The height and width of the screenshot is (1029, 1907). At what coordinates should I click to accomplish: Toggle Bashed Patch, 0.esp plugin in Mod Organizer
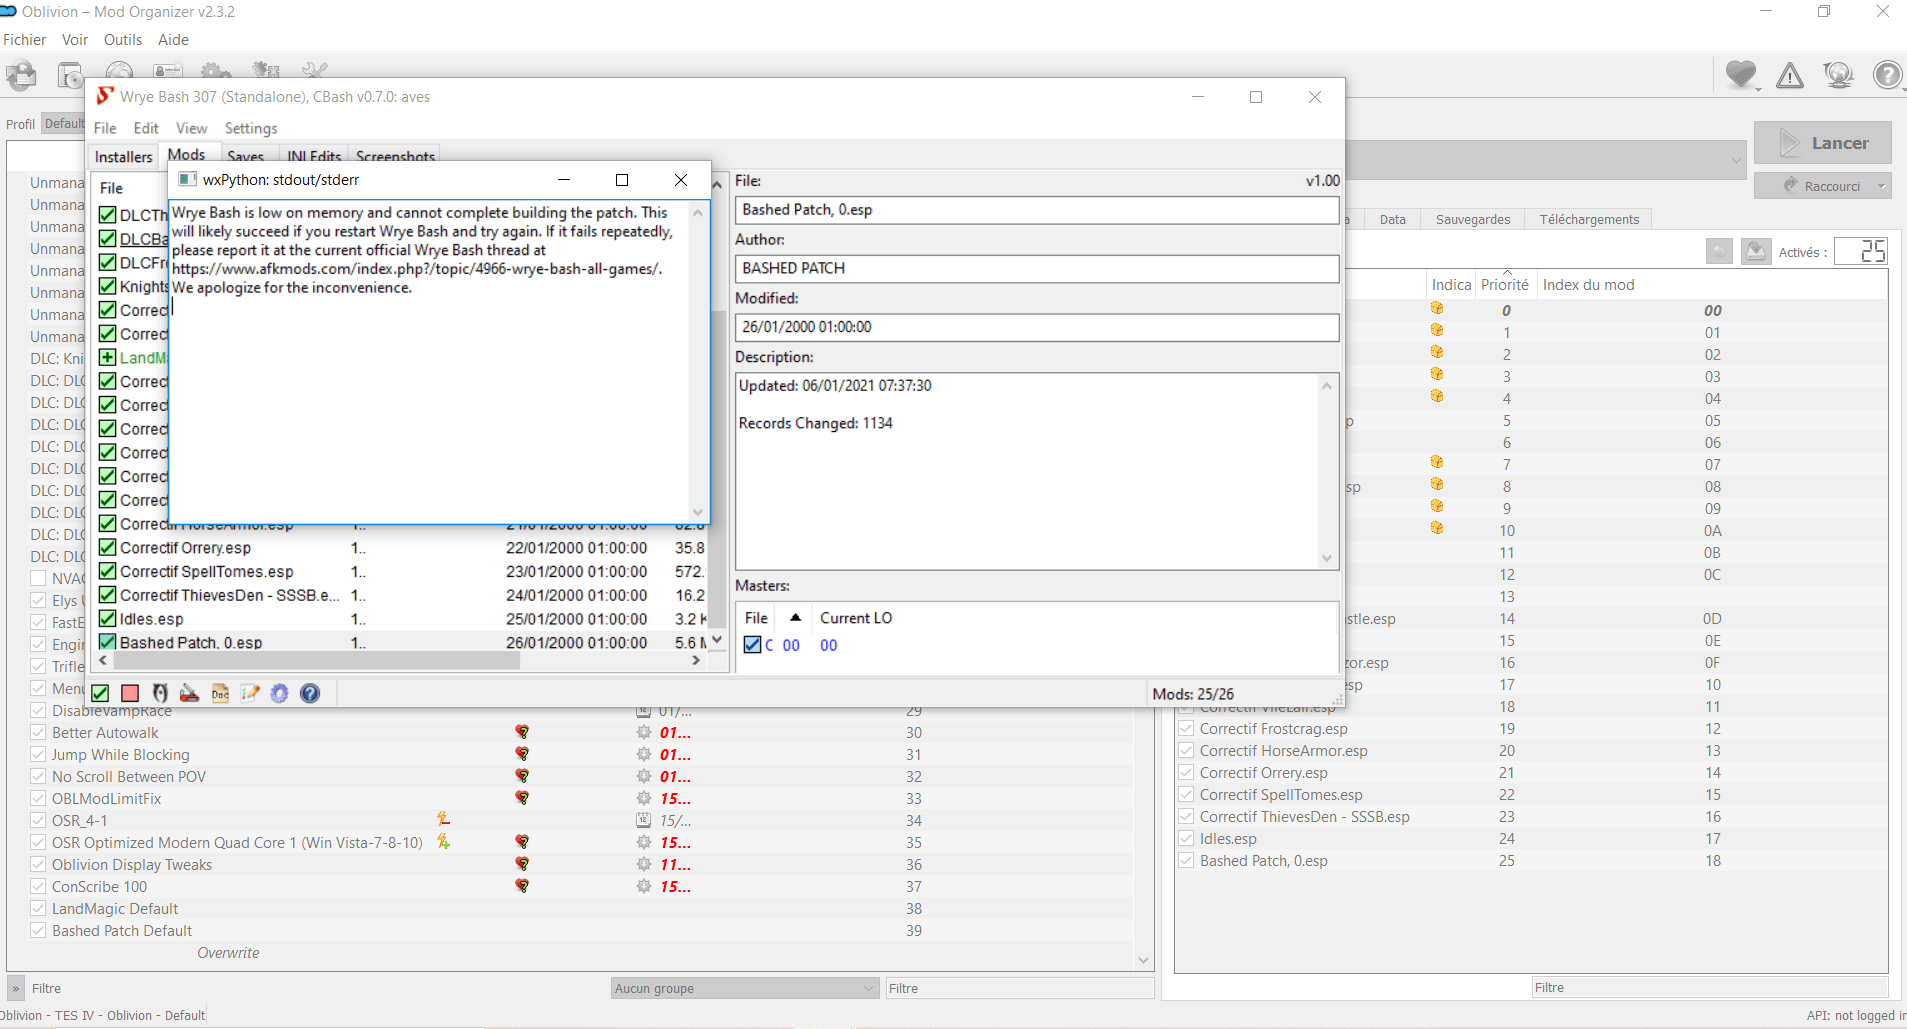coord(1186,860)
